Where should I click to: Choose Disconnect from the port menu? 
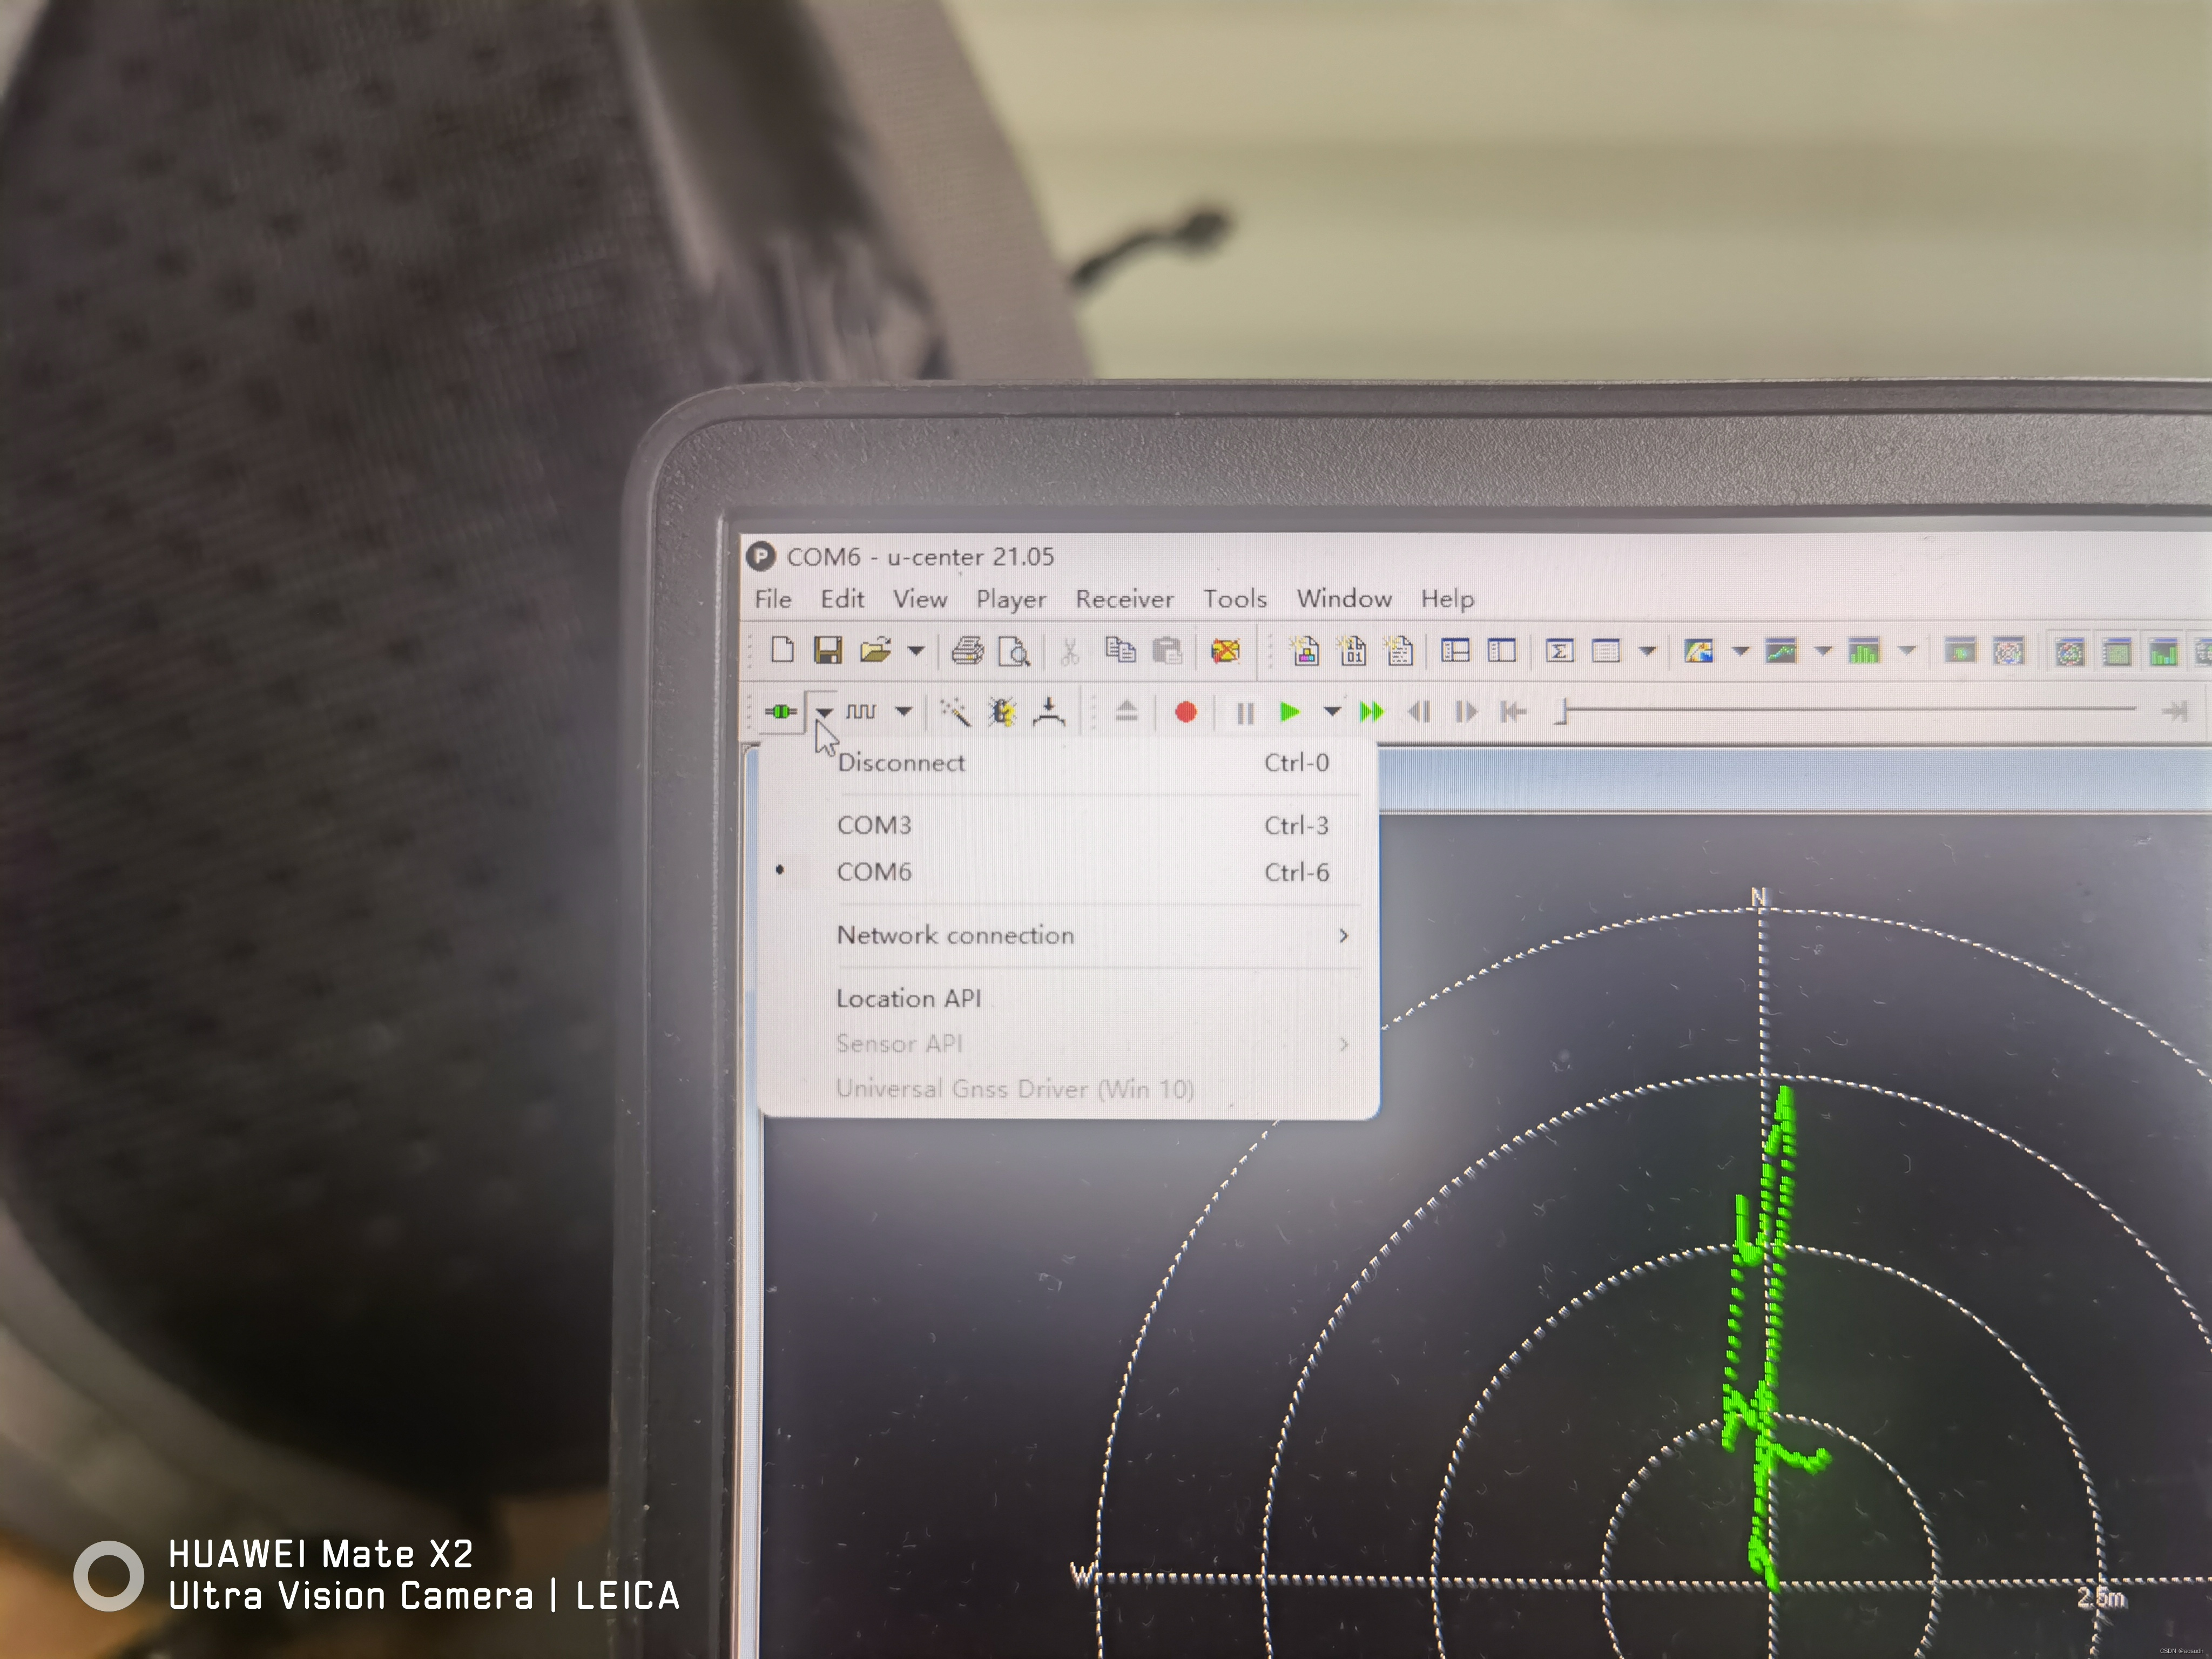(x=1068, y=763)
